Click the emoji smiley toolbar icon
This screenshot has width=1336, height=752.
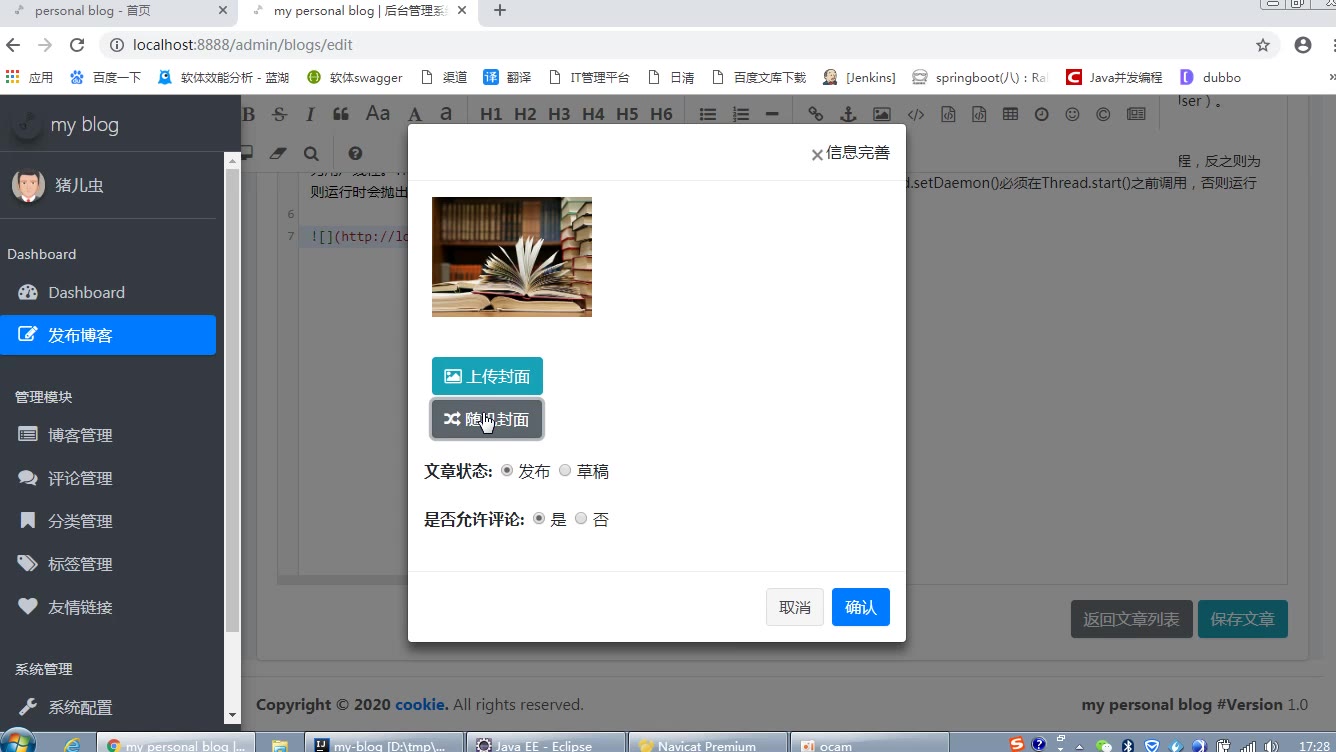1072,114
